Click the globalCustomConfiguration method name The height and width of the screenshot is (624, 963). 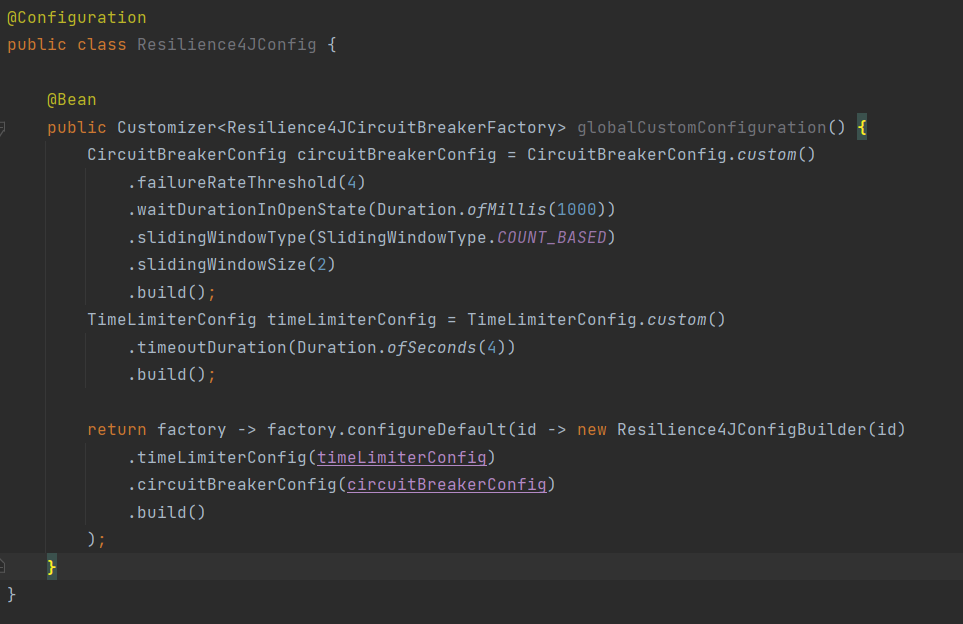coord(701,128)
